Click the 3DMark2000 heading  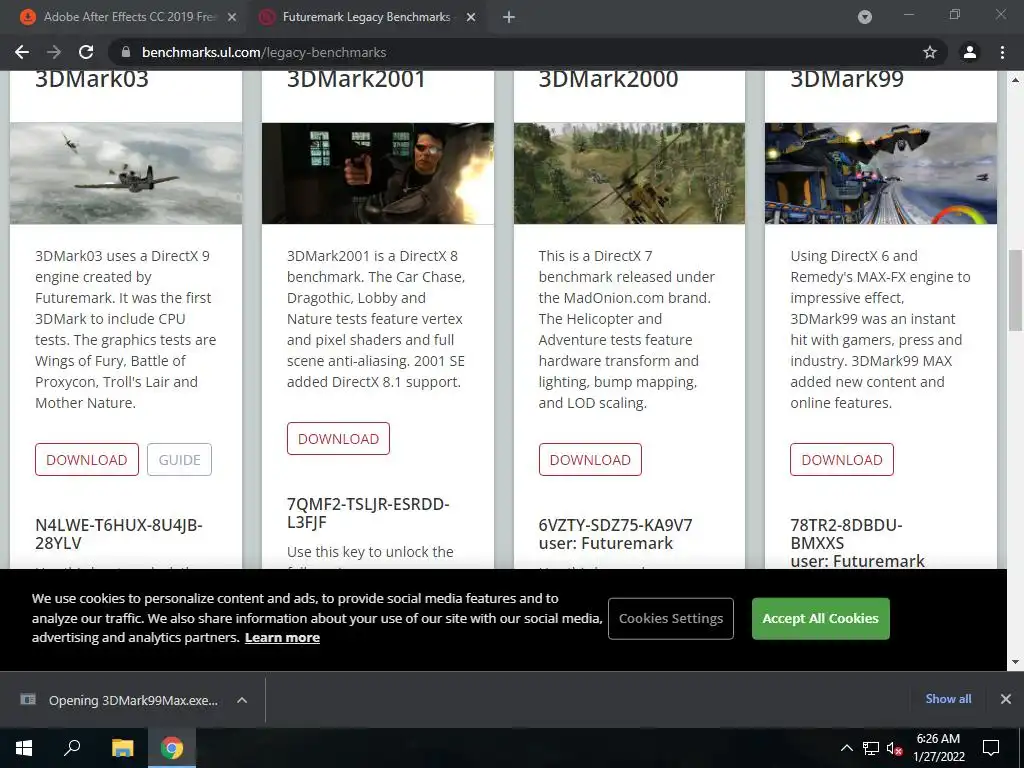pyautogui.click(x=608, y=79)
